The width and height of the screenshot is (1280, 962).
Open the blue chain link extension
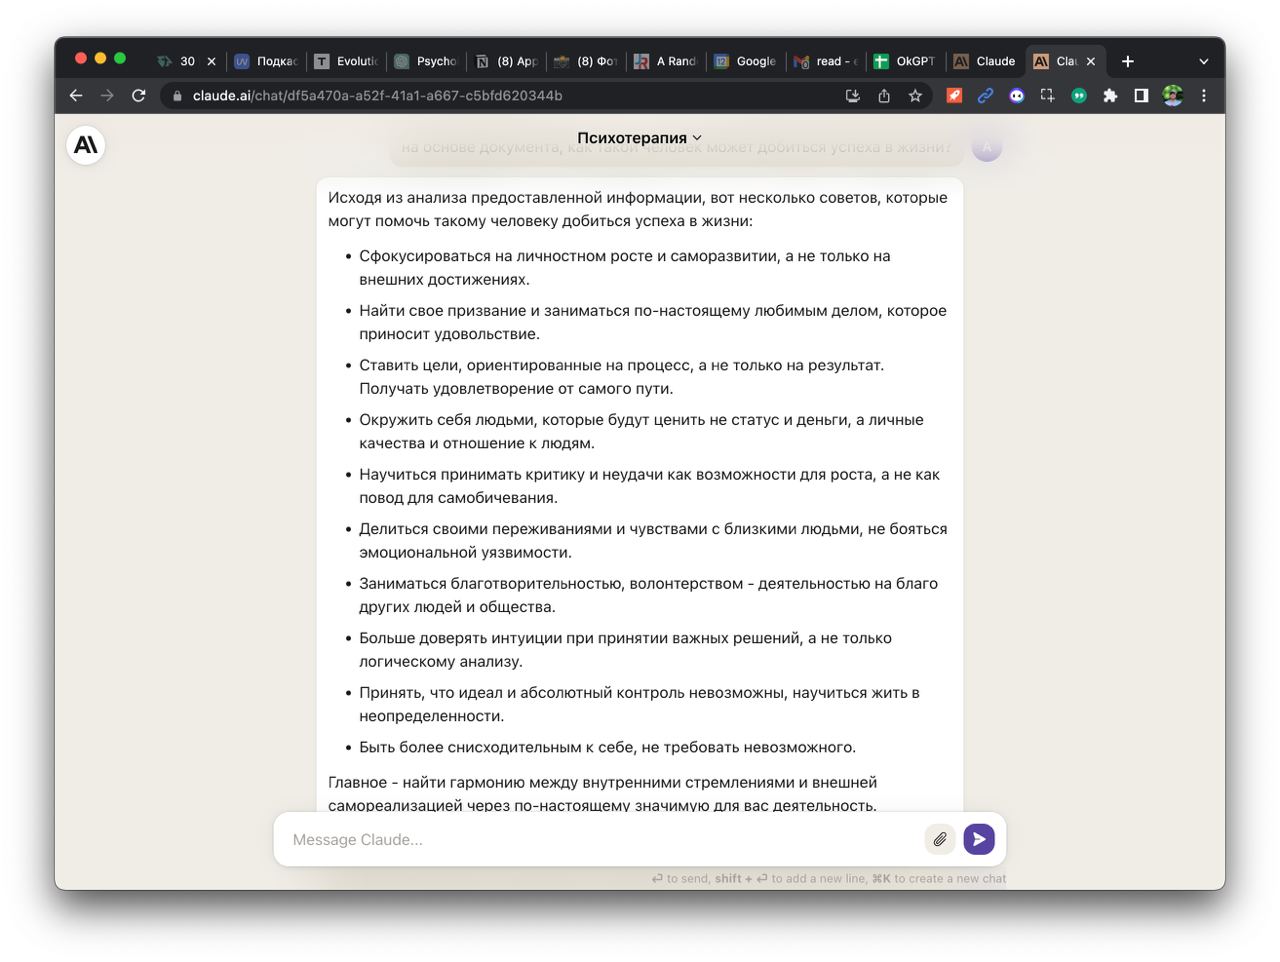coord(985,95)
